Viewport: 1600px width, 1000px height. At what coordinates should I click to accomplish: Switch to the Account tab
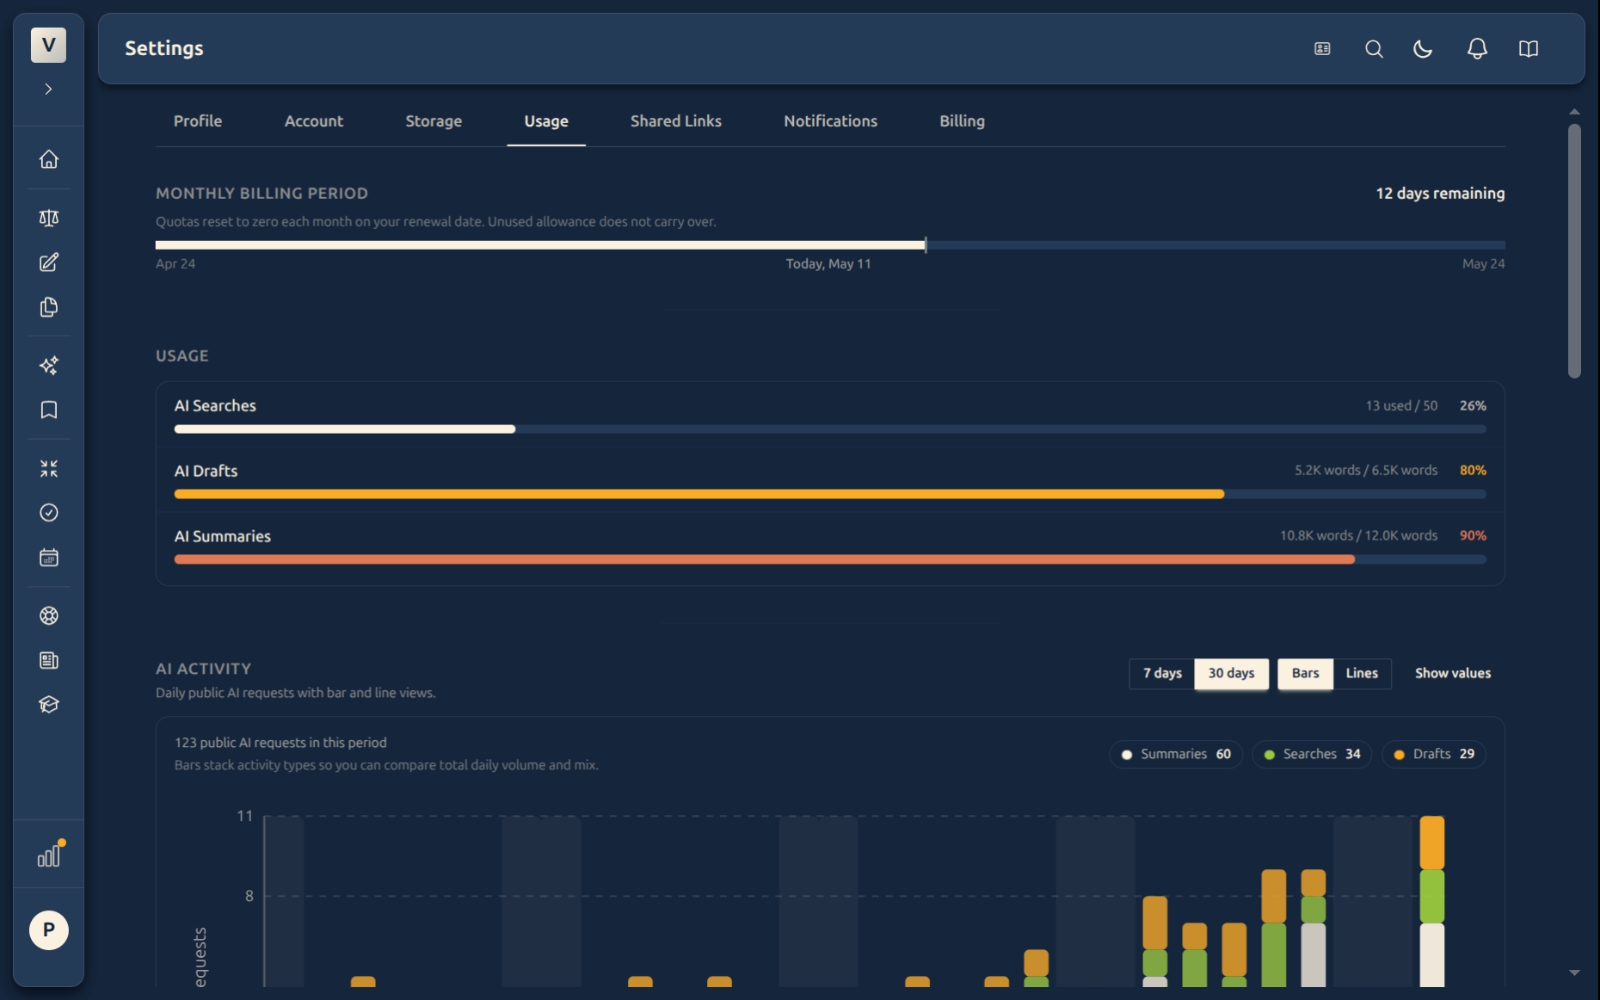coord(314,121)
